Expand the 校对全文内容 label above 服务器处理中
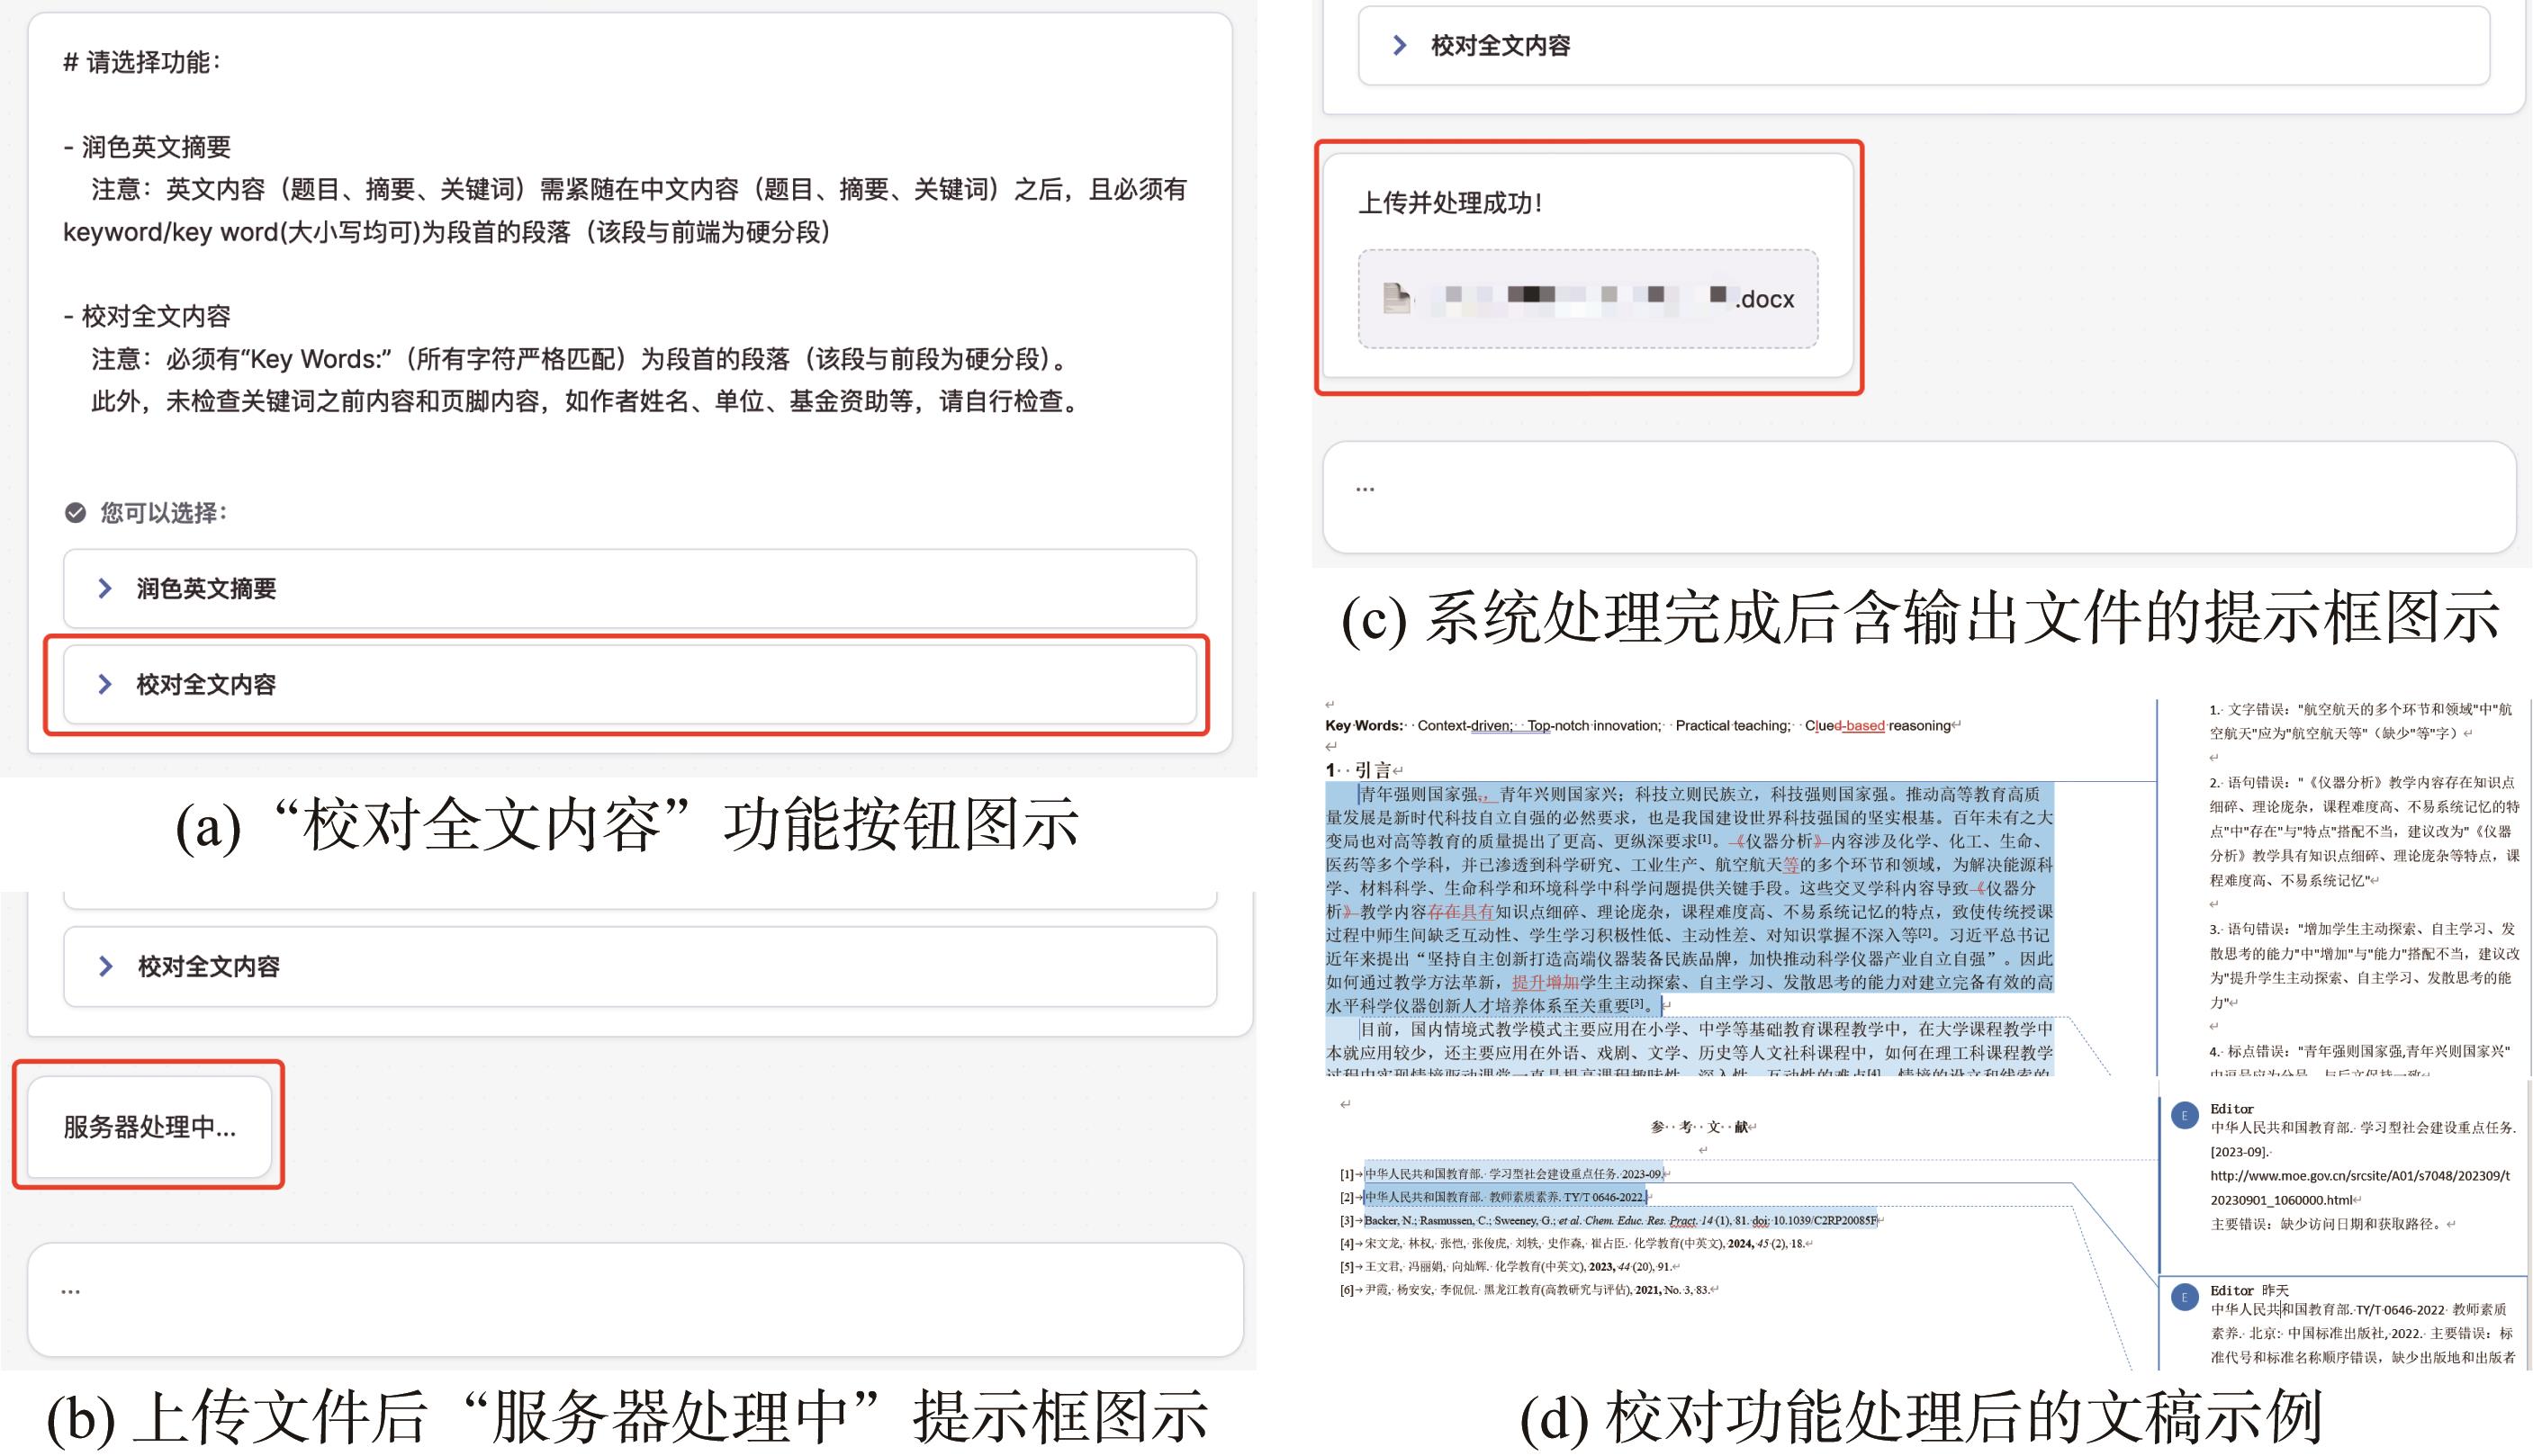Screen dimensions: 2533x1456 (208, 966)
